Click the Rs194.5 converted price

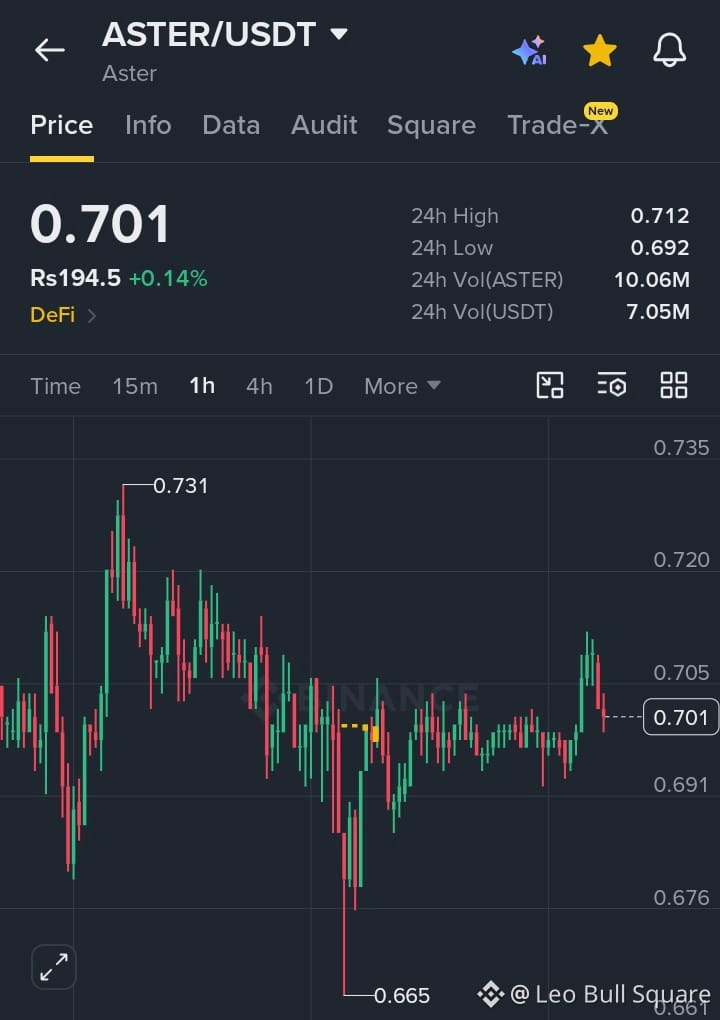pyautogui.click(x=75, y=278)
